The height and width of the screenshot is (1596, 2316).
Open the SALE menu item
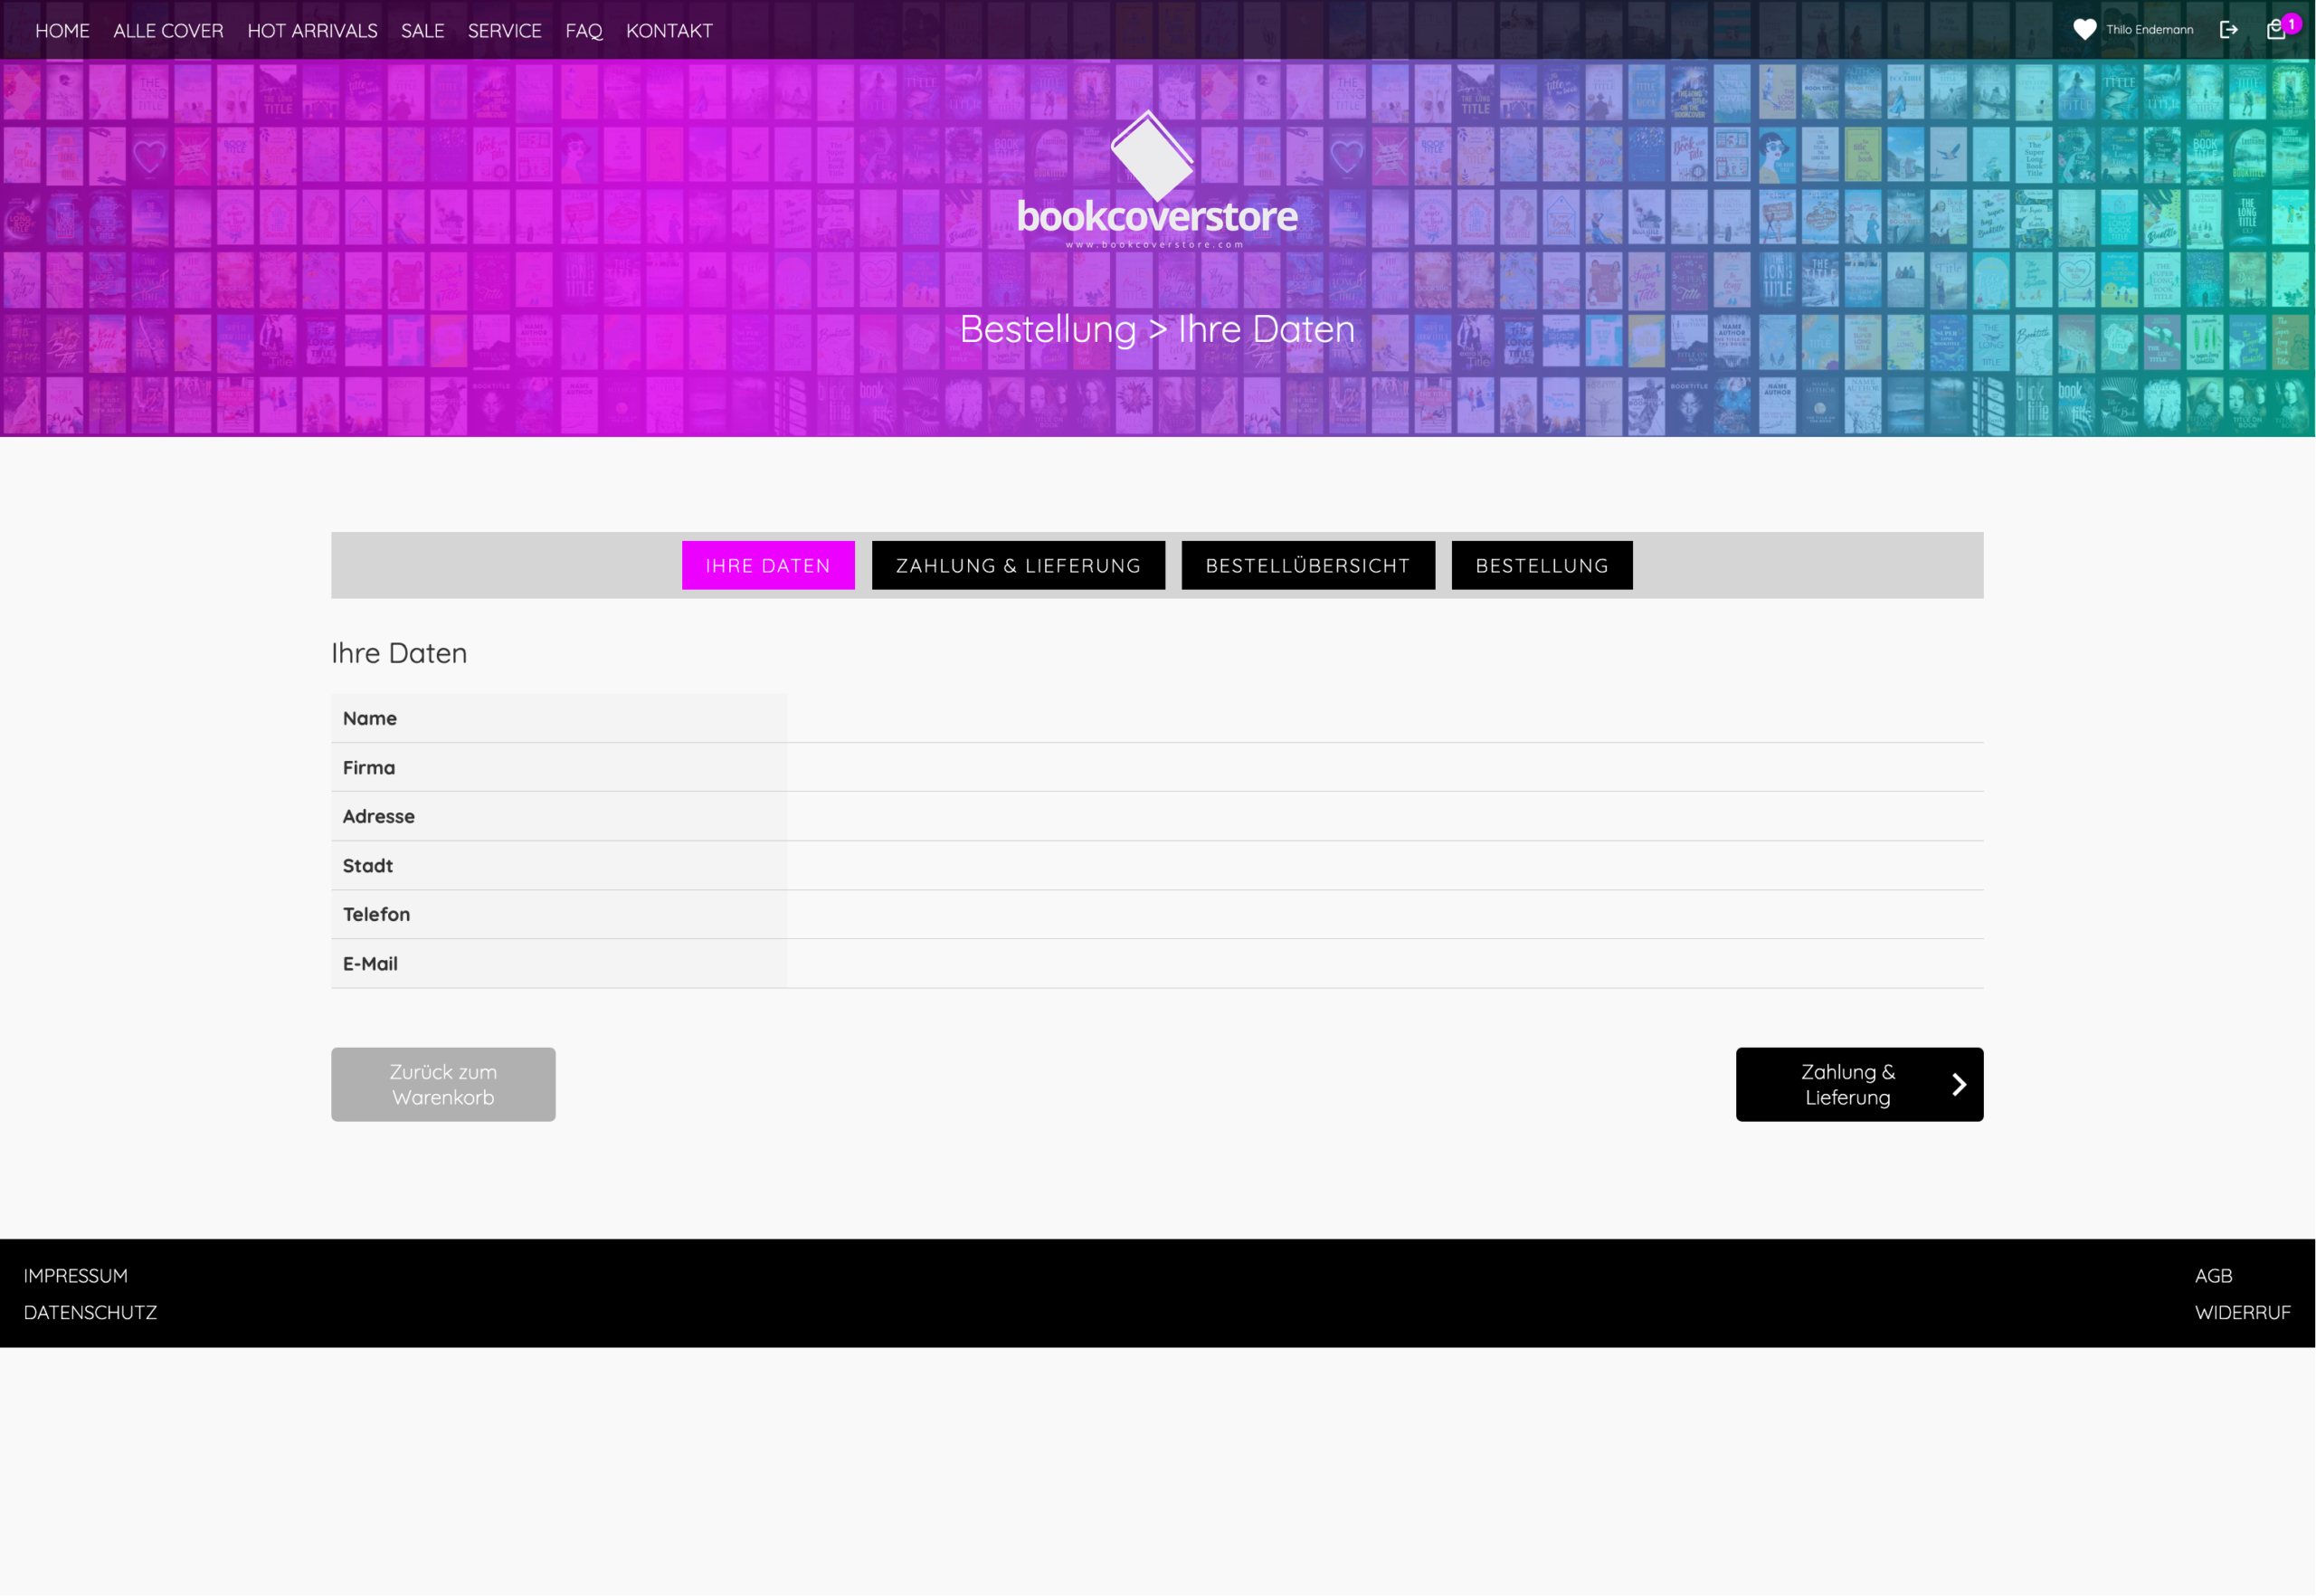pyautogui.click(x=422, y=31)
